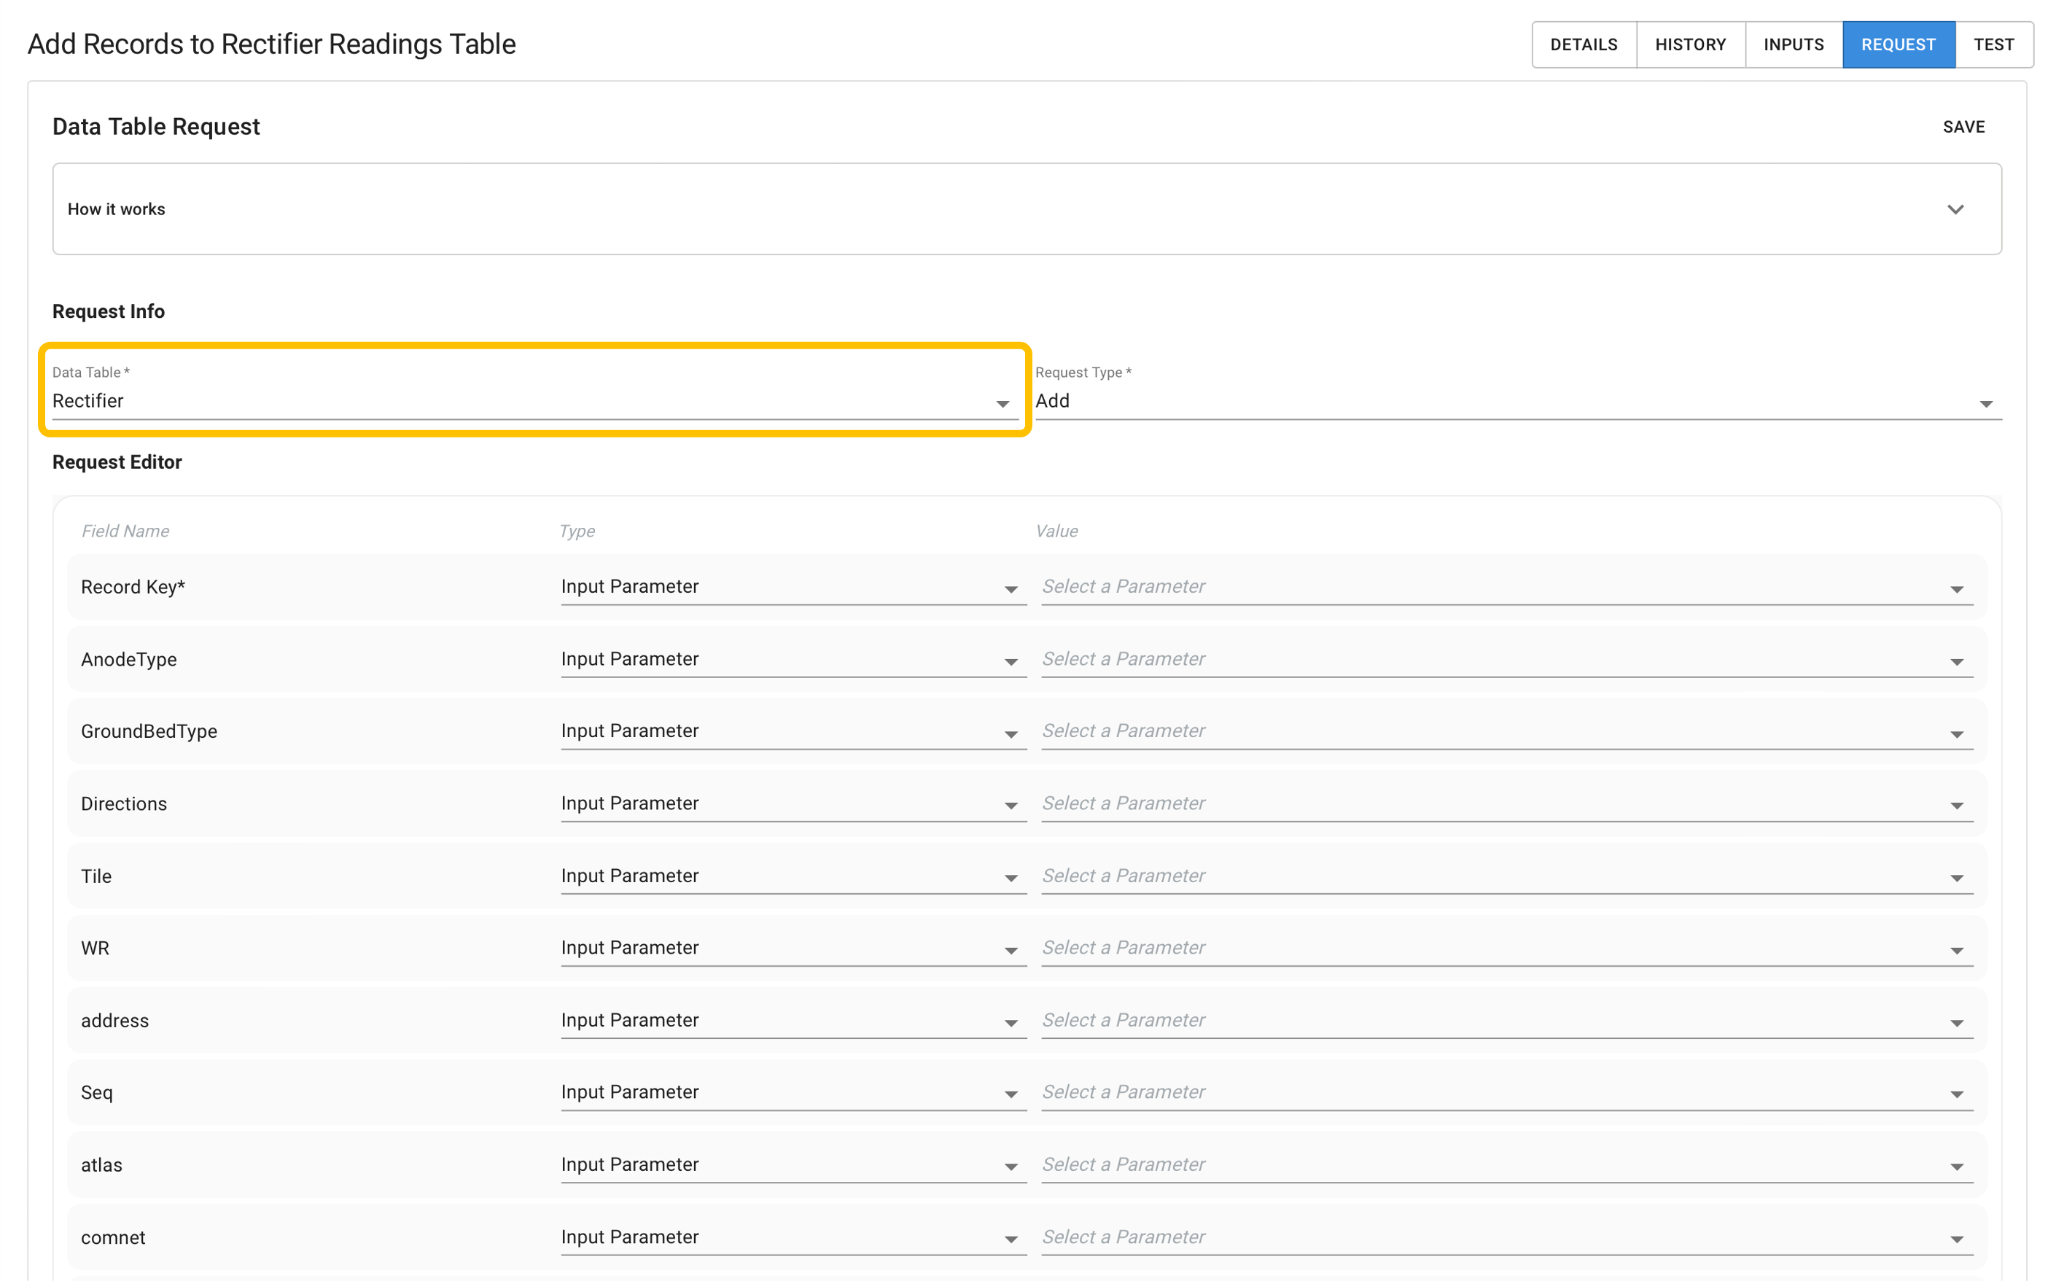This screenshot has width=2048, height=1283.
Task: Open AnodeType type dropdown arrow
Action: 1011,661
